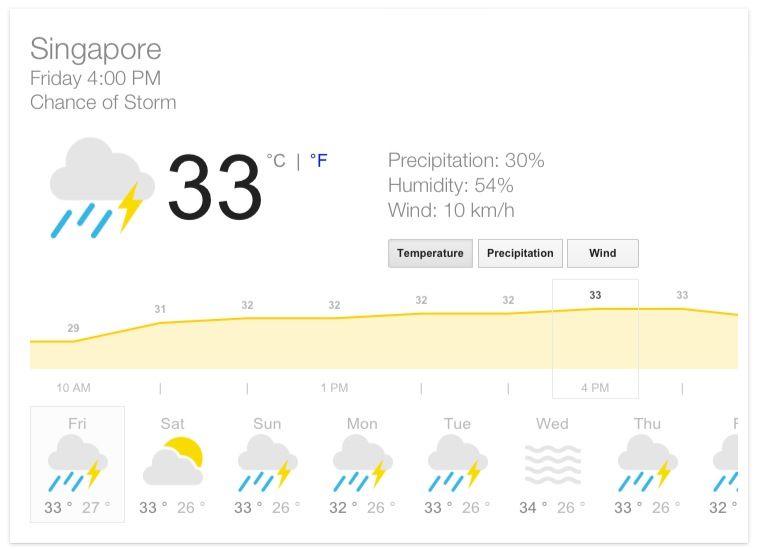
Task: Select the 1 PM time marker
Action: pyautogui.click(x=334, y=388)
